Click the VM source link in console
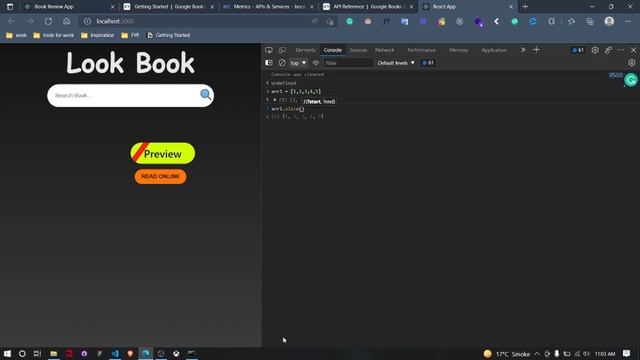 tap(616, 75)
